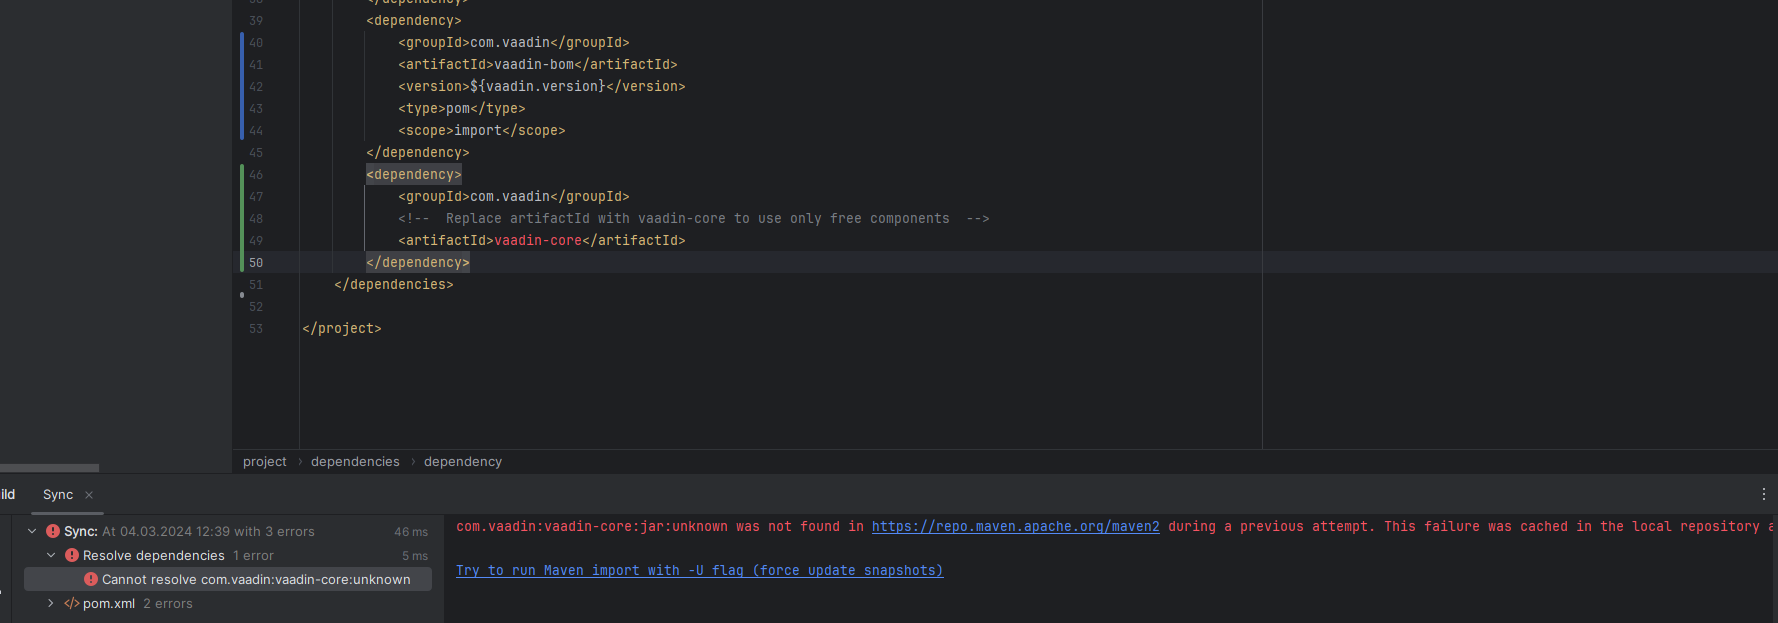The width and height of the screenshot is (1778, 623).
Task: Click the dependency breadcrumb
Action: tap(463, 462)
